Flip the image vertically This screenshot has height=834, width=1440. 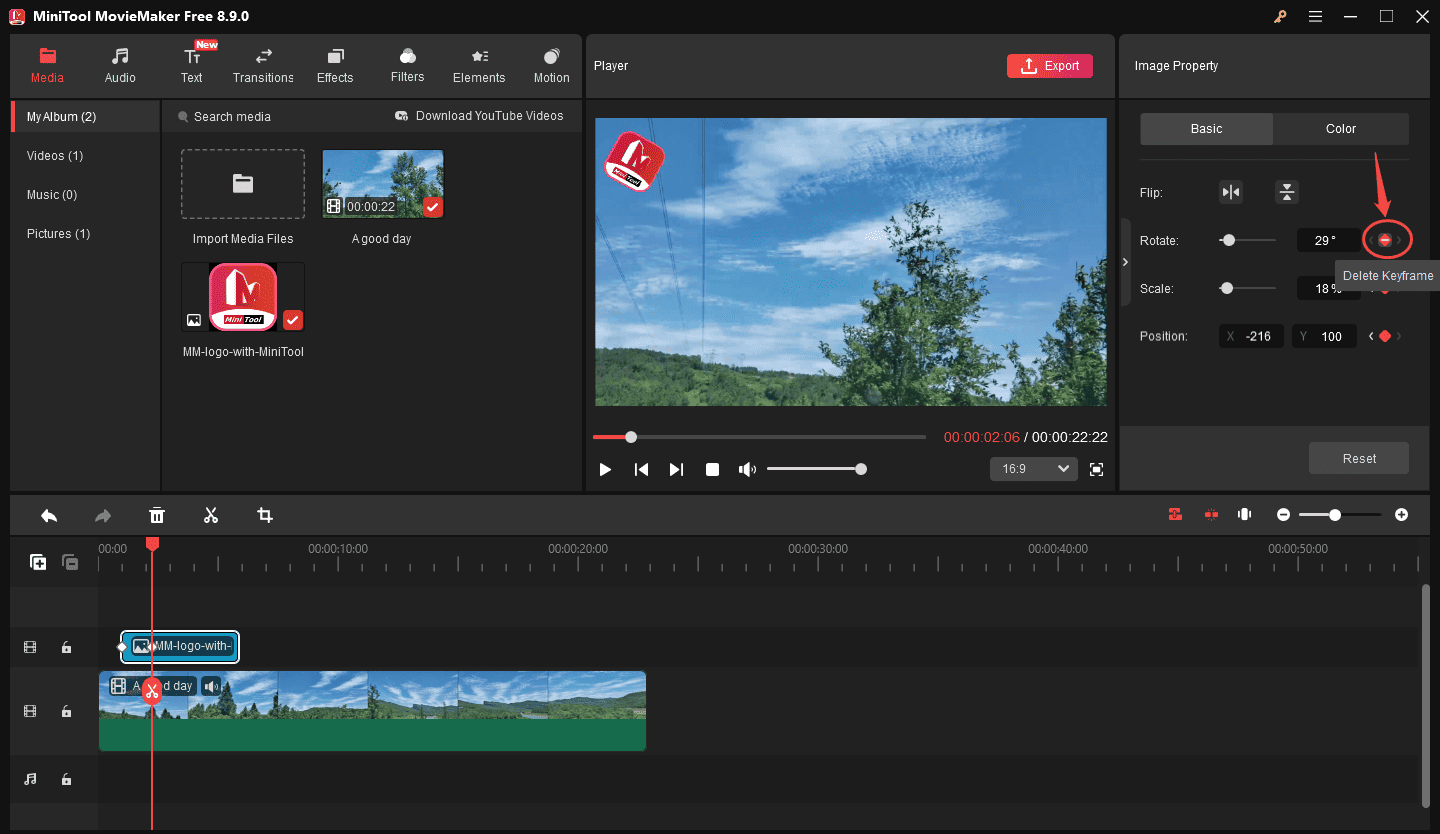click(x=1286, y=192)
